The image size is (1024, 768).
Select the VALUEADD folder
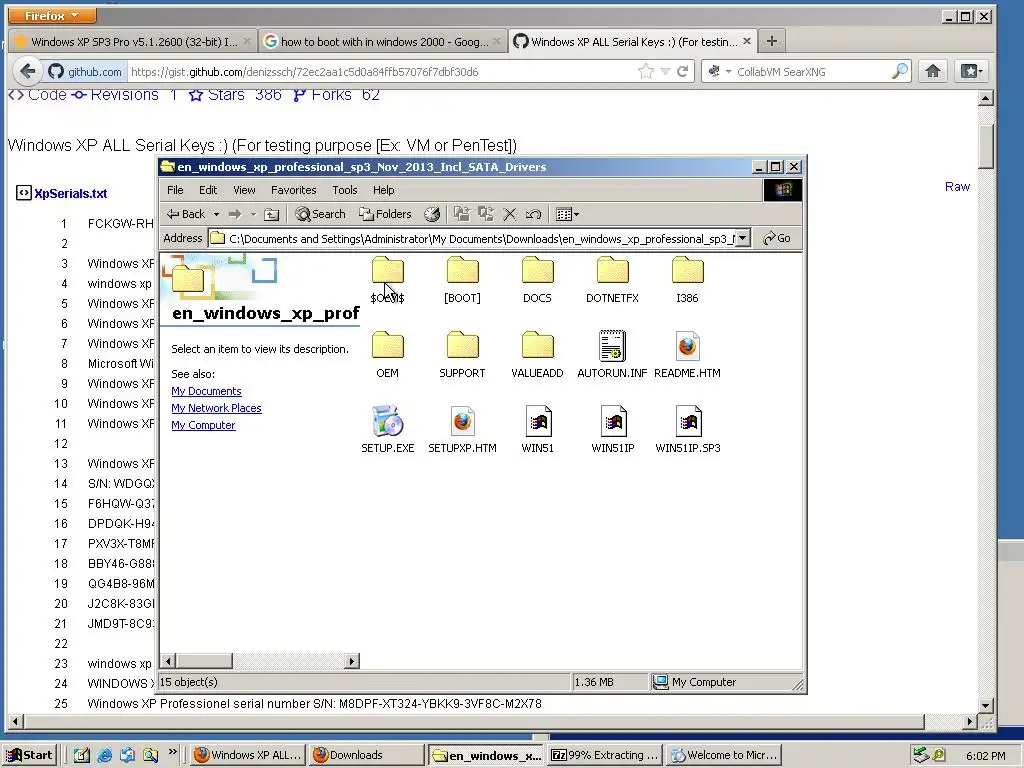click(x=537, y=355)
